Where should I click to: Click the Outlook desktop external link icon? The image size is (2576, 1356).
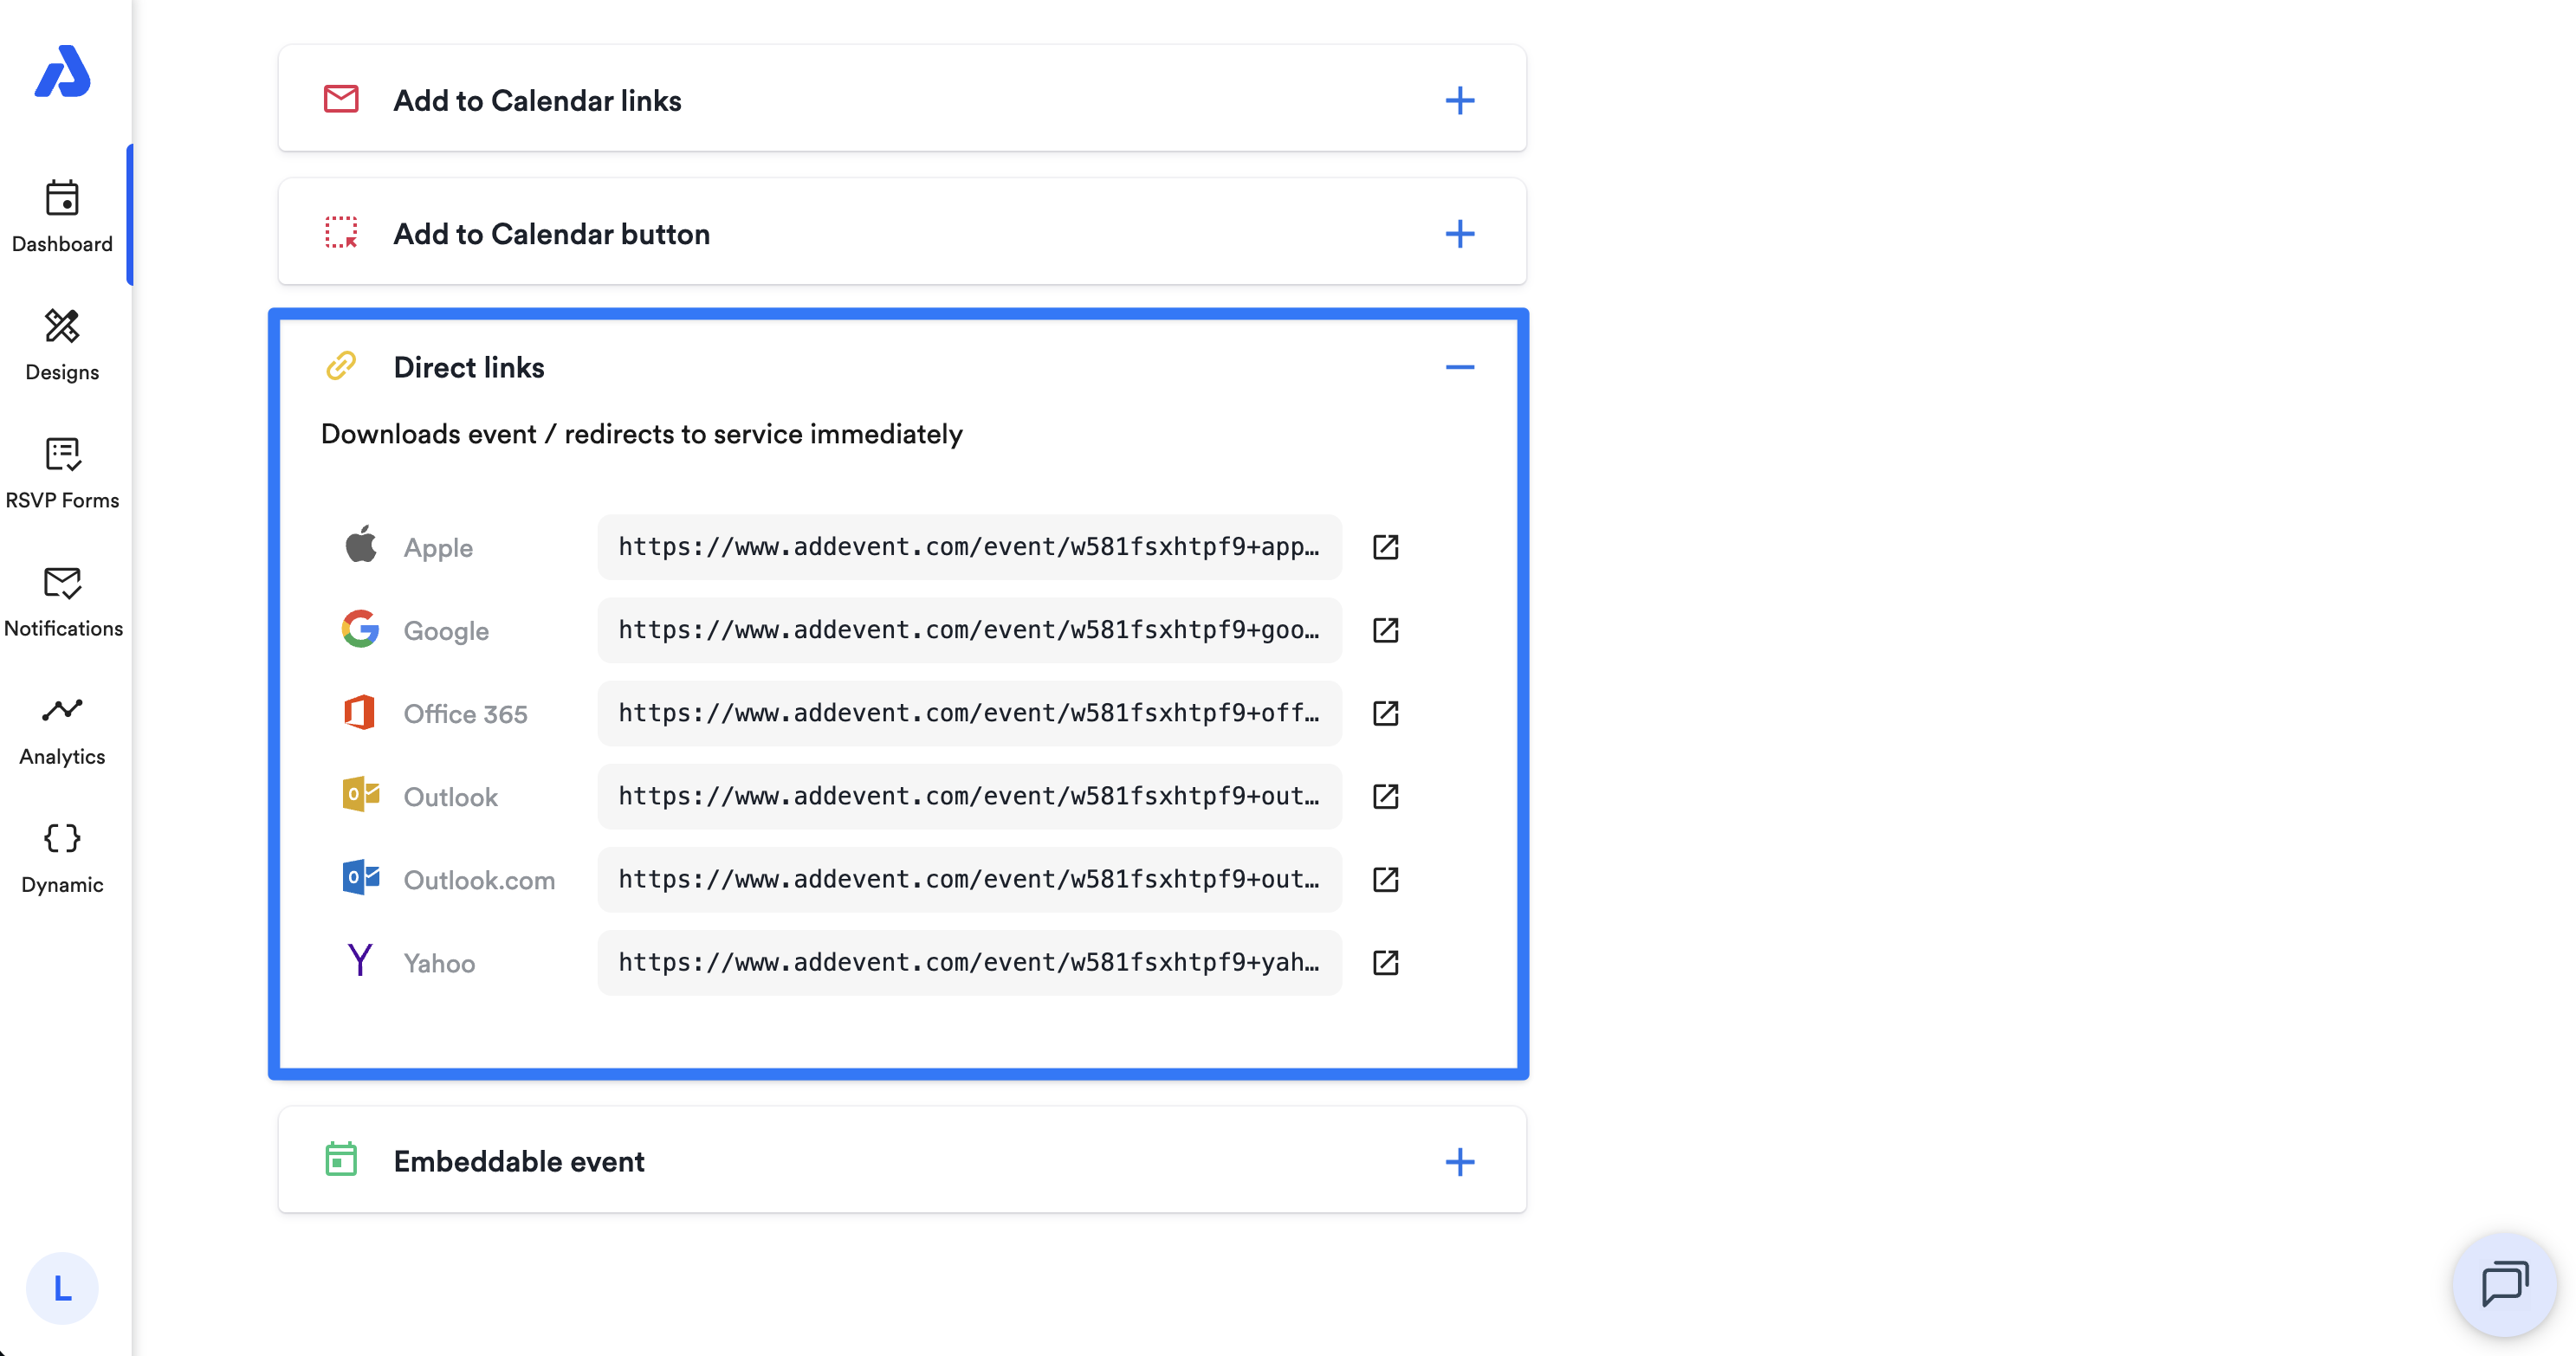point(1385,796)
